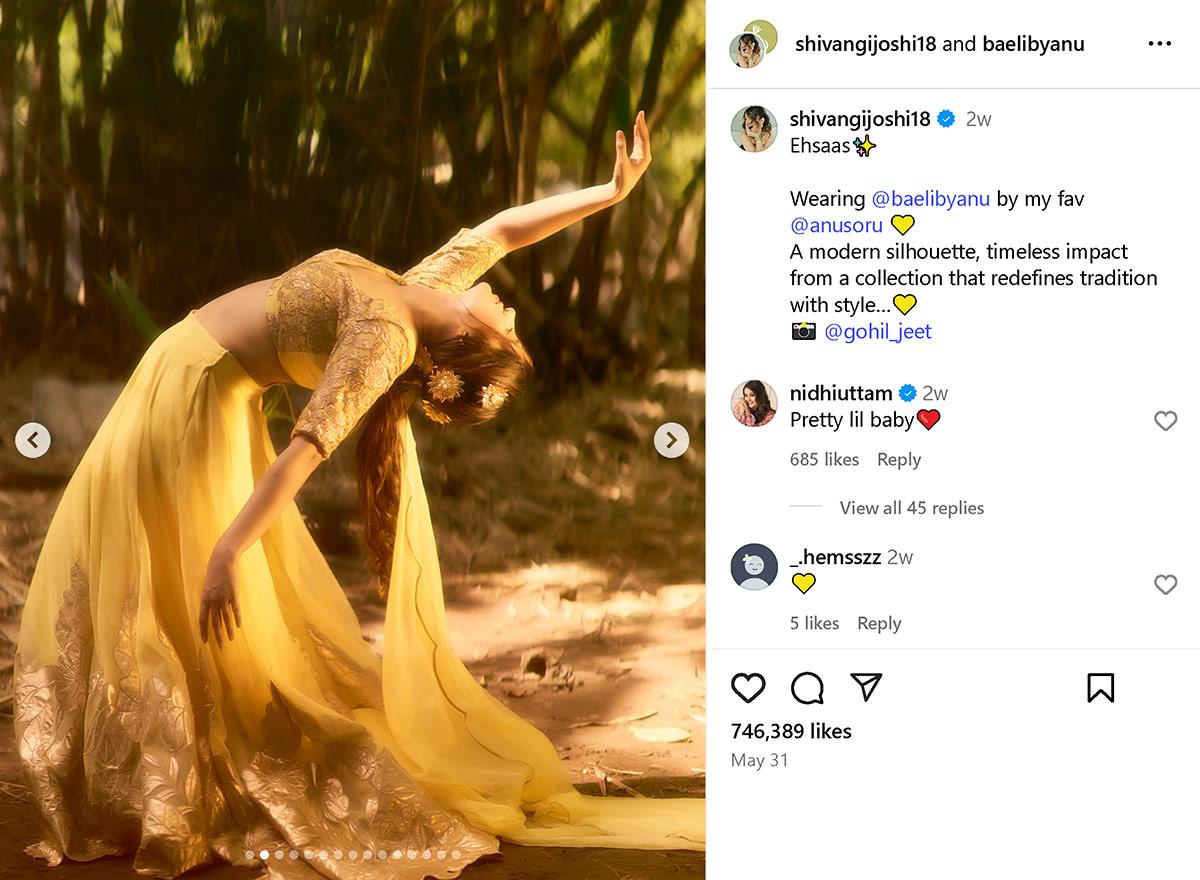The image size is (1200, 880).
Task: Go to the previous carousel photo
Action: click(x=33, y=440)
